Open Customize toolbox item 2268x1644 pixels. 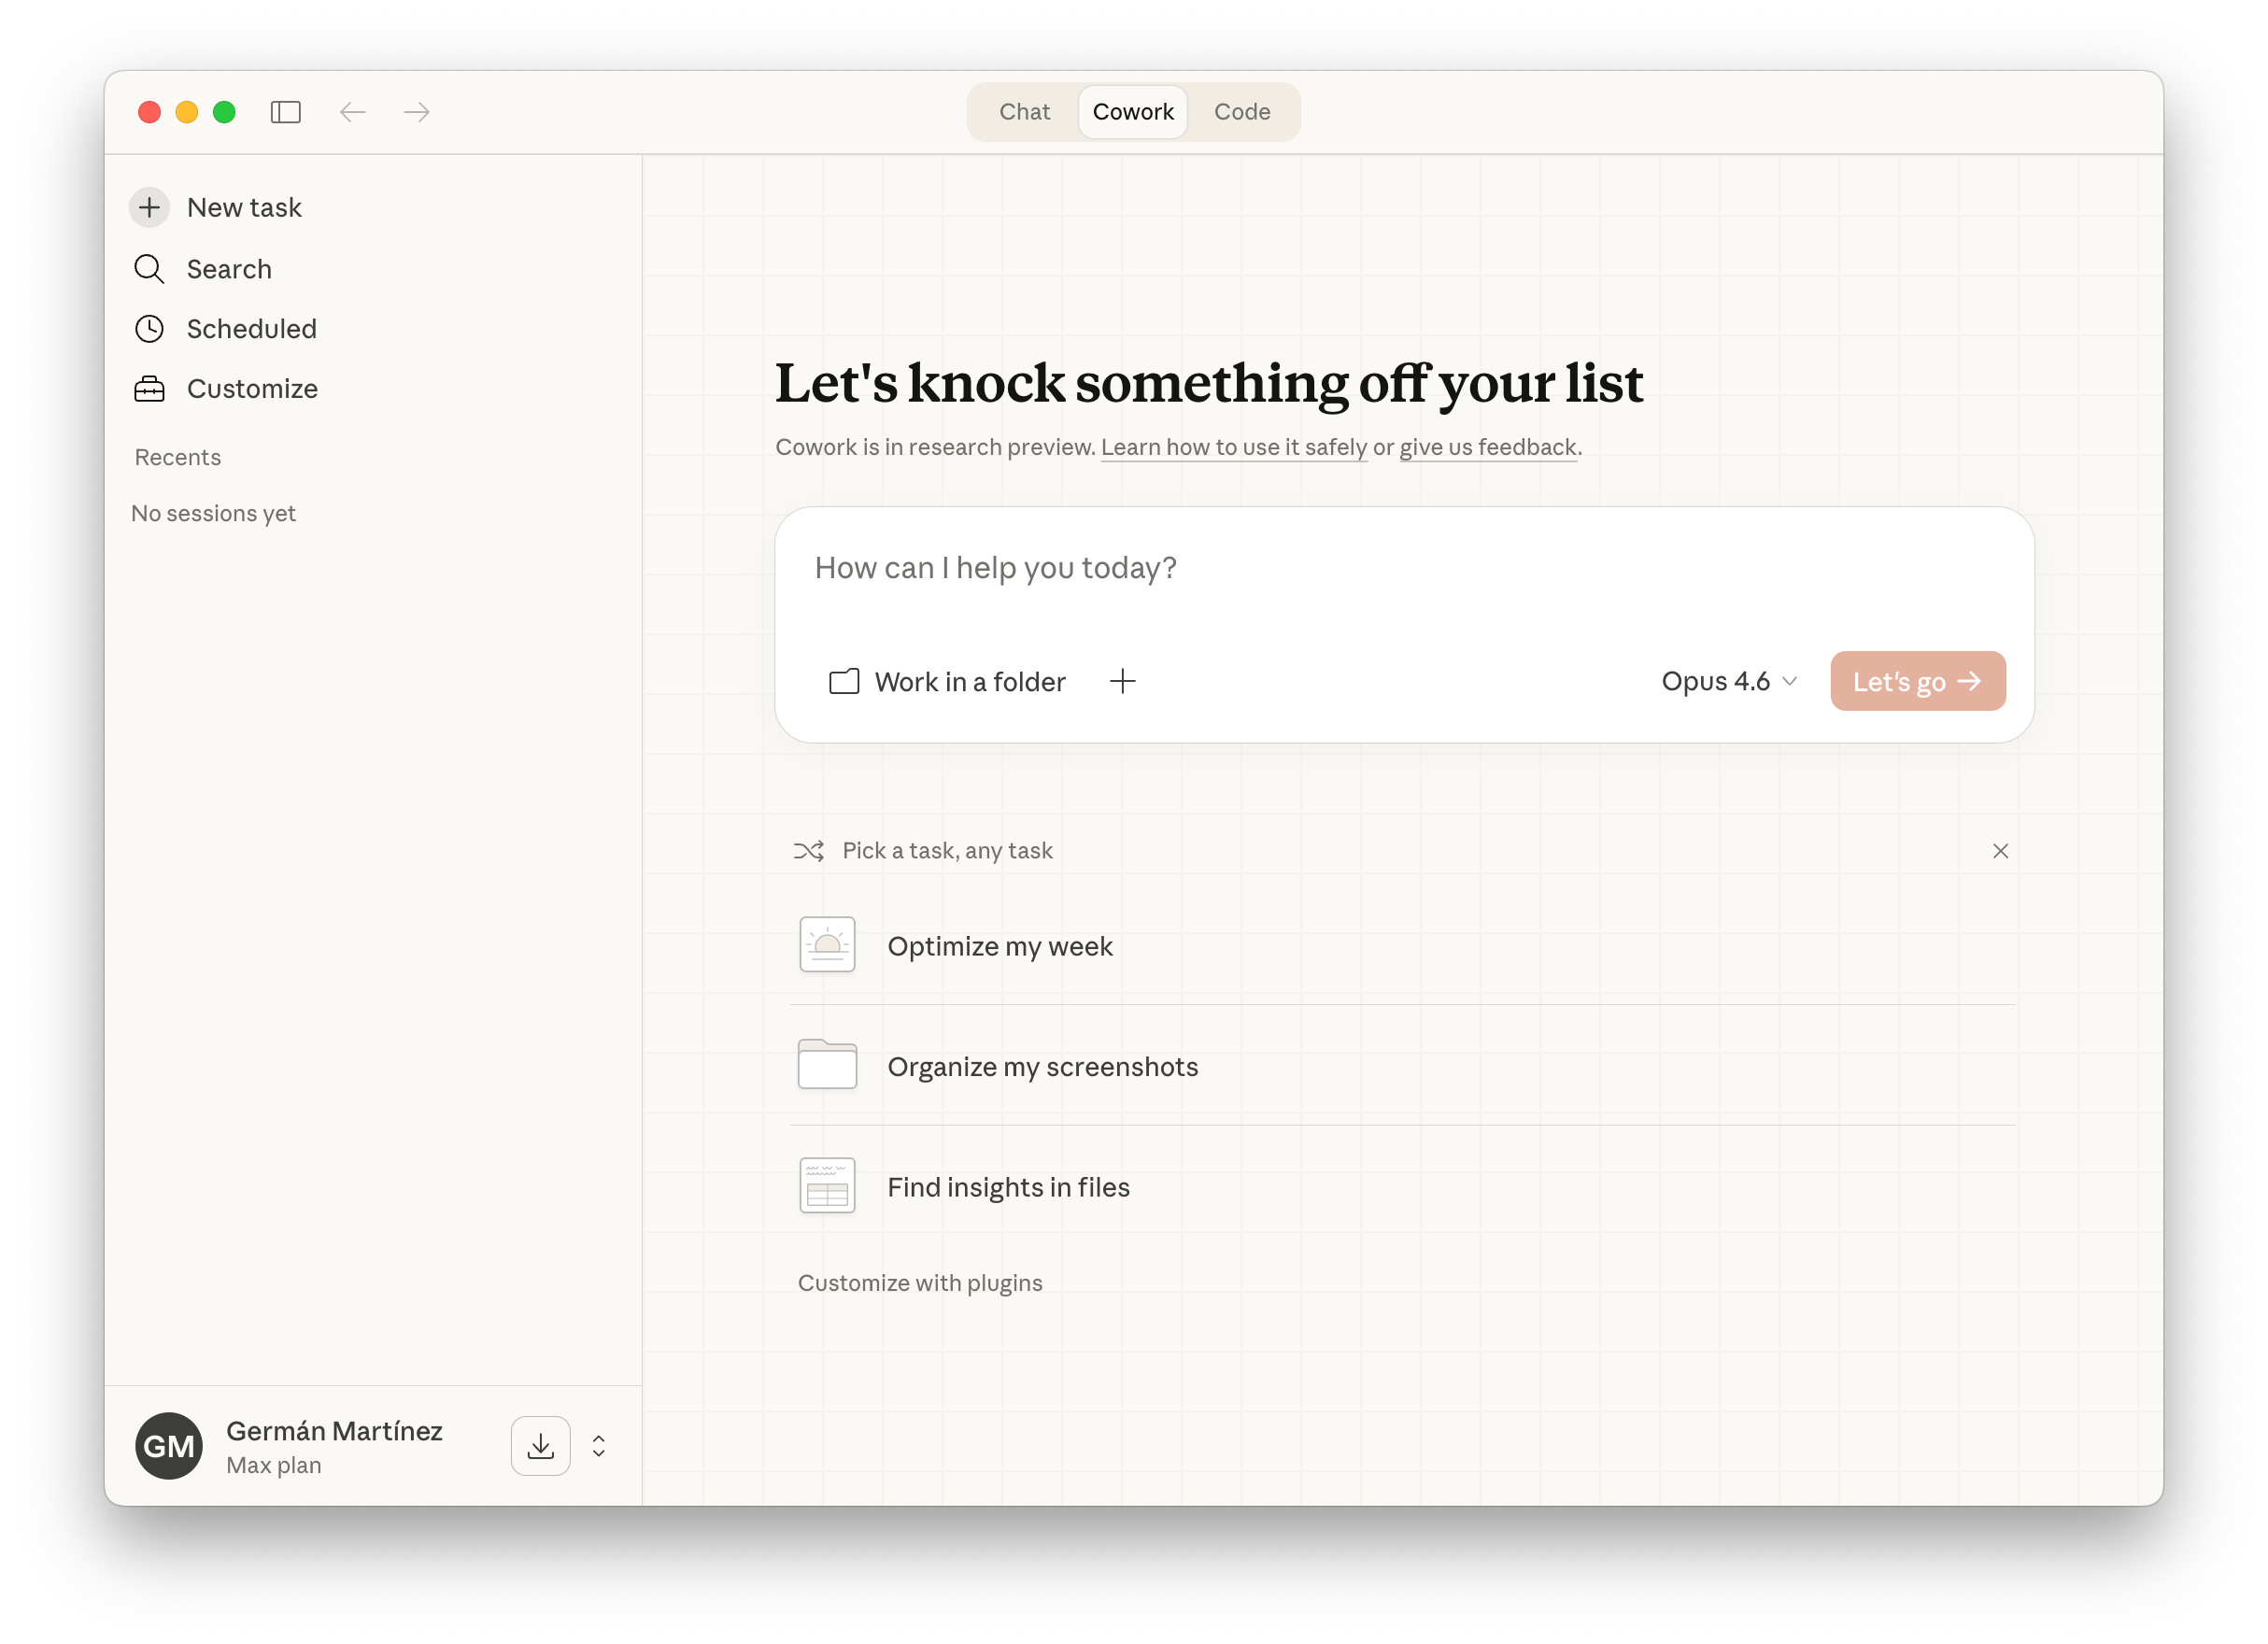point(251,389)
